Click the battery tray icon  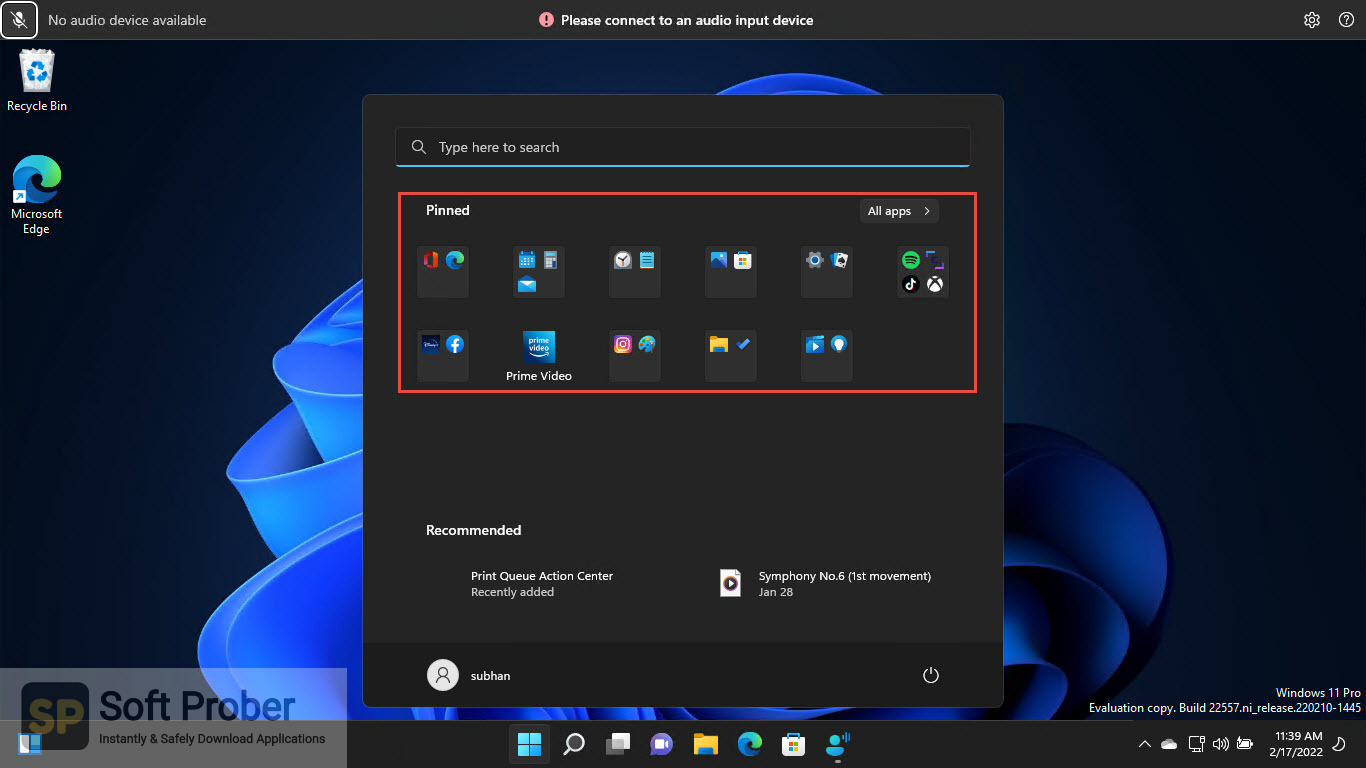point(1245,744)
